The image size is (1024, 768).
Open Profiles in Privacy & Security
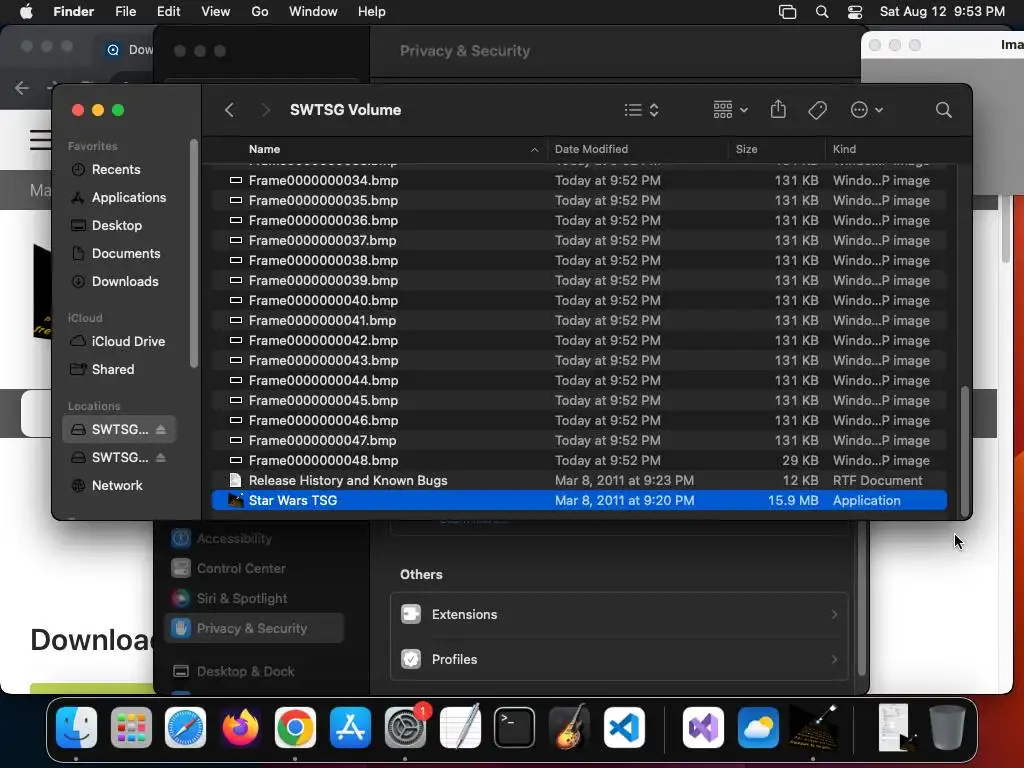619,660
